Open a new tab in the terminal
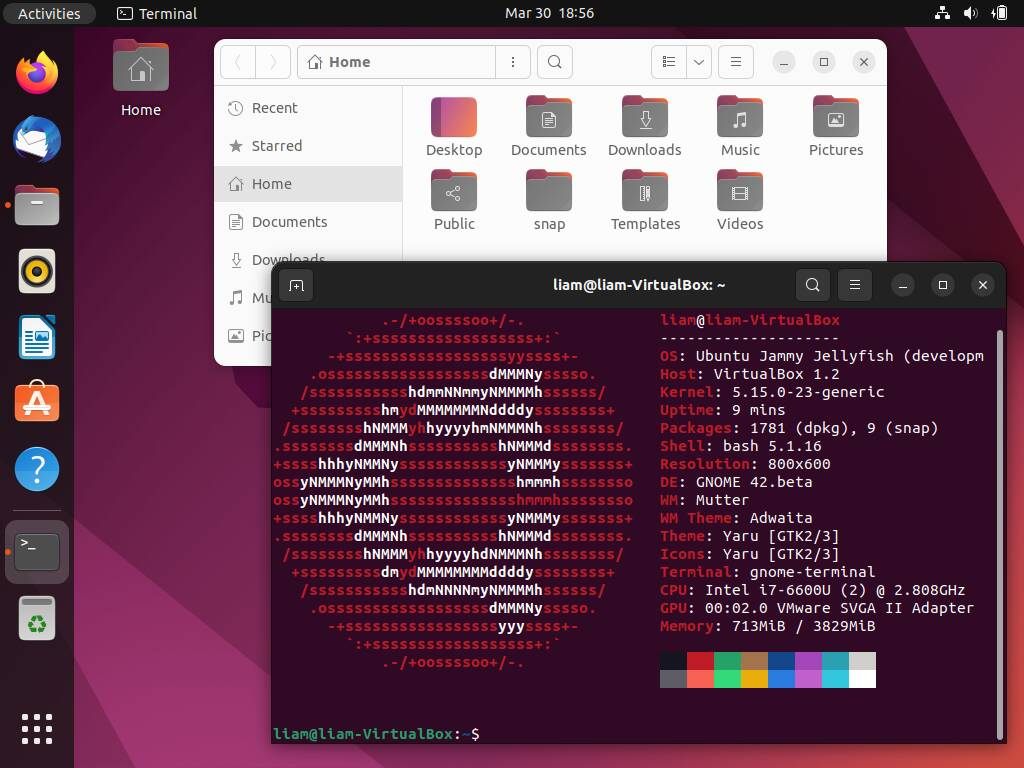This screenshot has width=1024, height=768. pyautogui.click(x=296, y=285)
